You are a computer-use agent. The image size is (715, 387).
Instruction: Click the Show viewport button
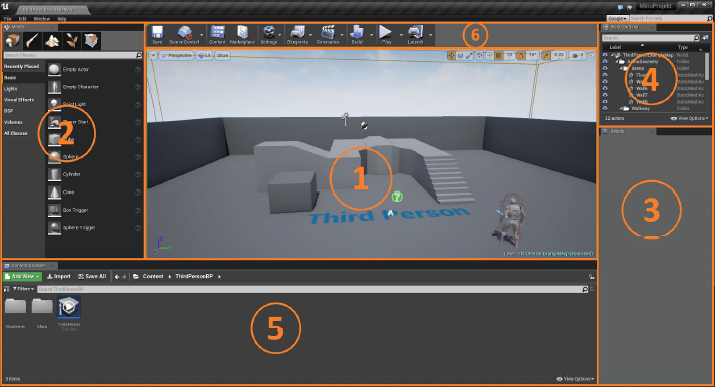223,56
